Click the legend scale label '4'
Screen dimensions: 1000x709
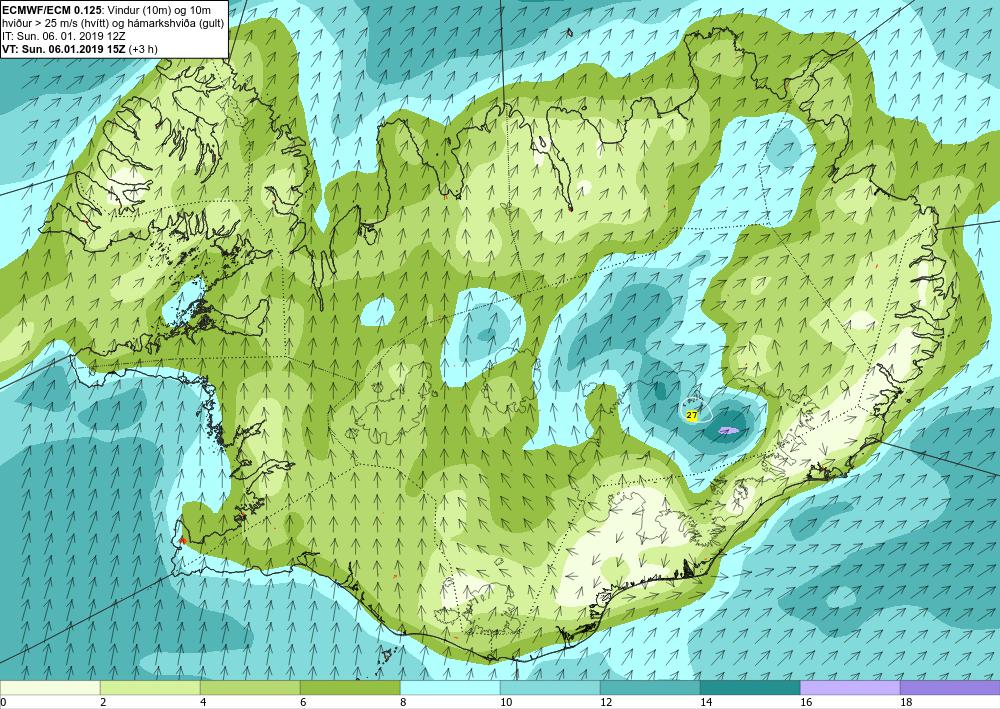pyautogui.click(x=203, y=702)
